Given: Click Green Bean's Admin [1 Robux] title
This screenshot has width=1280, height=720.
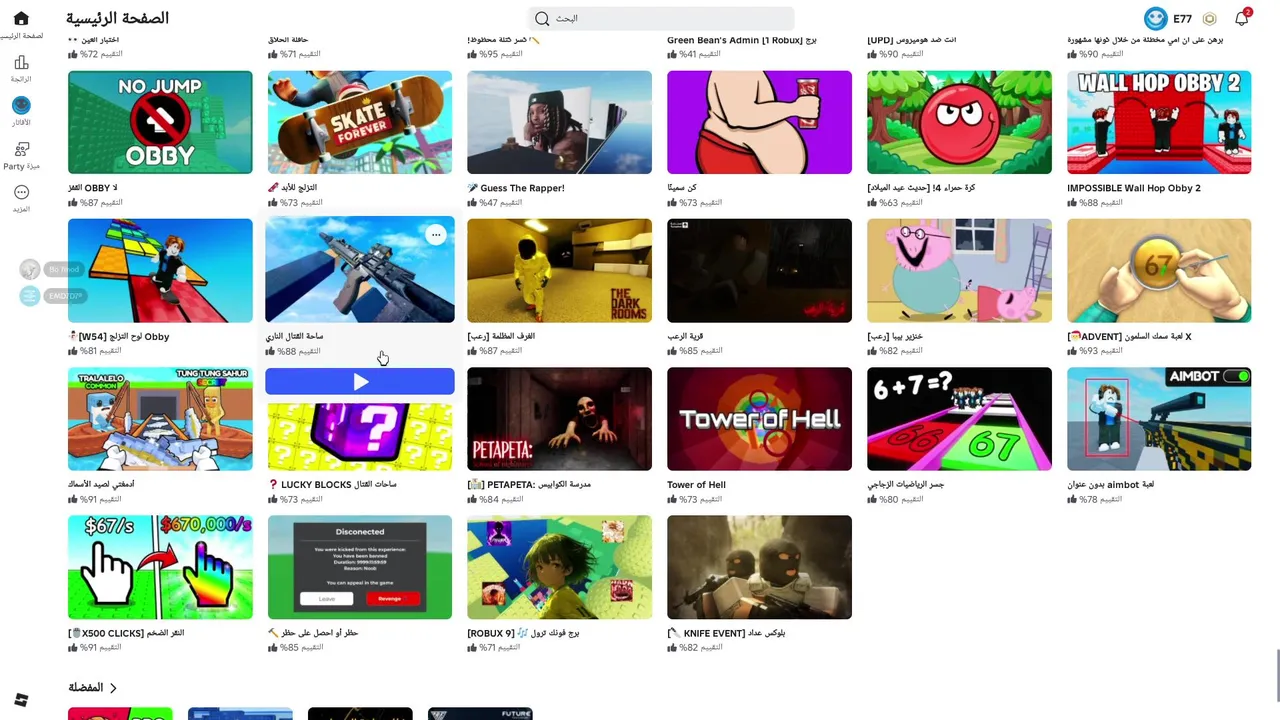Looking at the screenshot, I should click(742, 40).
